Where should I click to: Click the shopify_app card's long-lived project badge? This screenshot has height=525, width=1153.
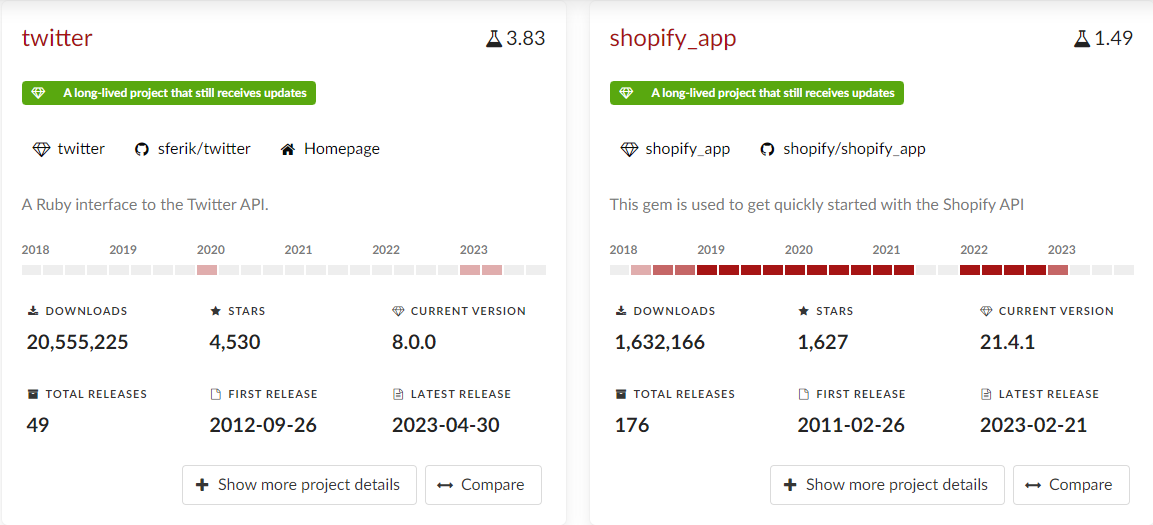(757, 93)
